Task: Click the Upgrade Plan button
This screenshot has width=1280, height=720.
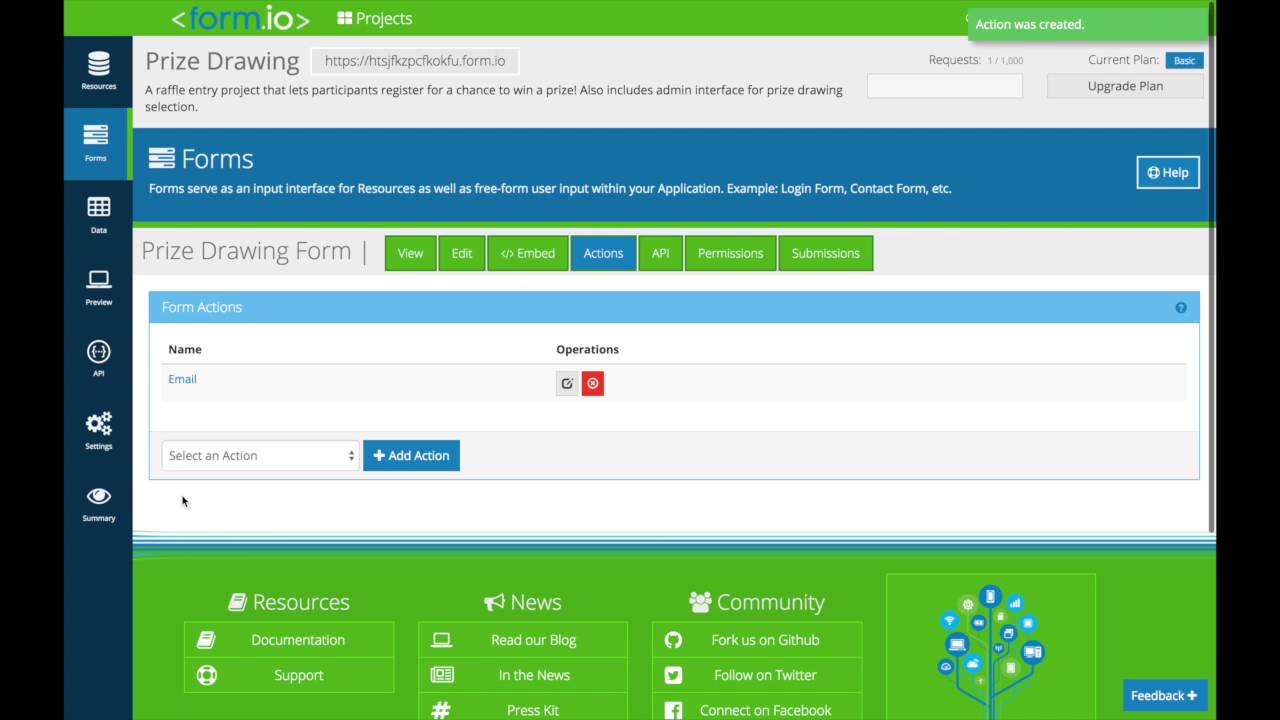Action: click(x=1125, y=86)
